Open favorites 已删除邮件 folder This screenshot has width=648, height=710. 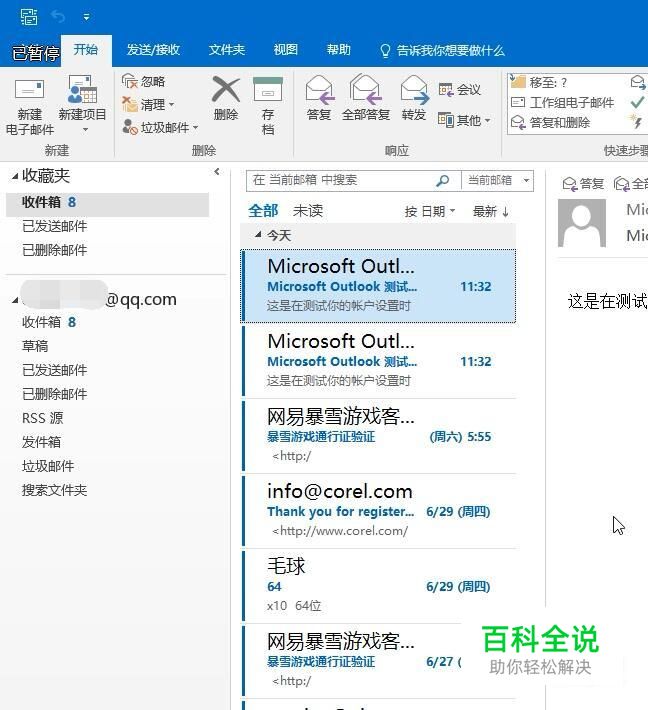pyautogui.click(x=54, y=250)
